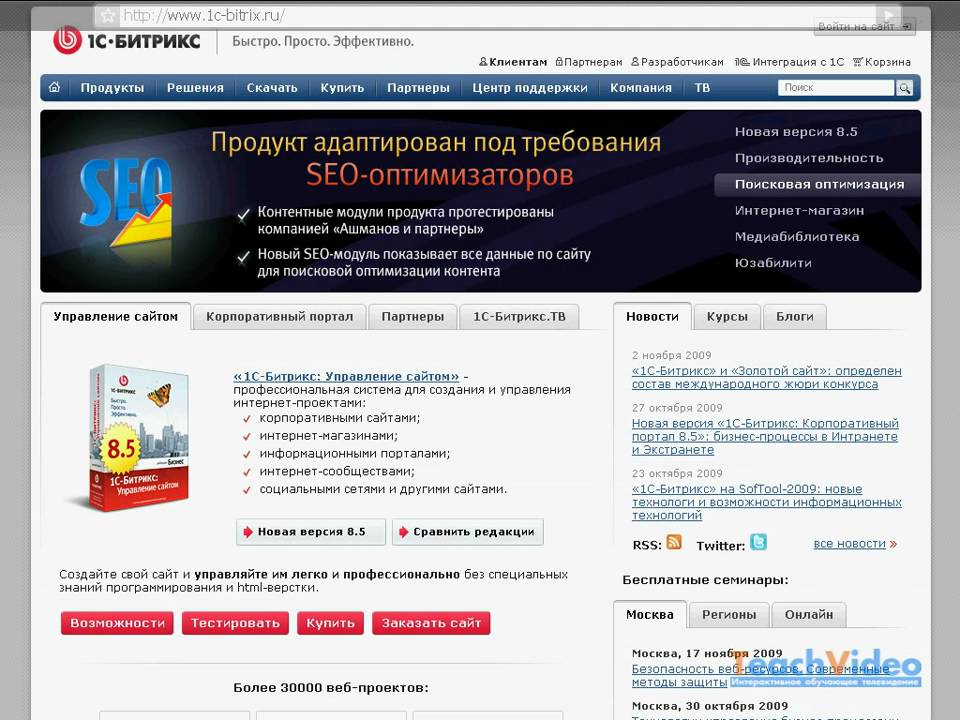The height and width of the screenshot is (720, 960).
Task: Open ТВ menu item
Action: tap(702, 88)
